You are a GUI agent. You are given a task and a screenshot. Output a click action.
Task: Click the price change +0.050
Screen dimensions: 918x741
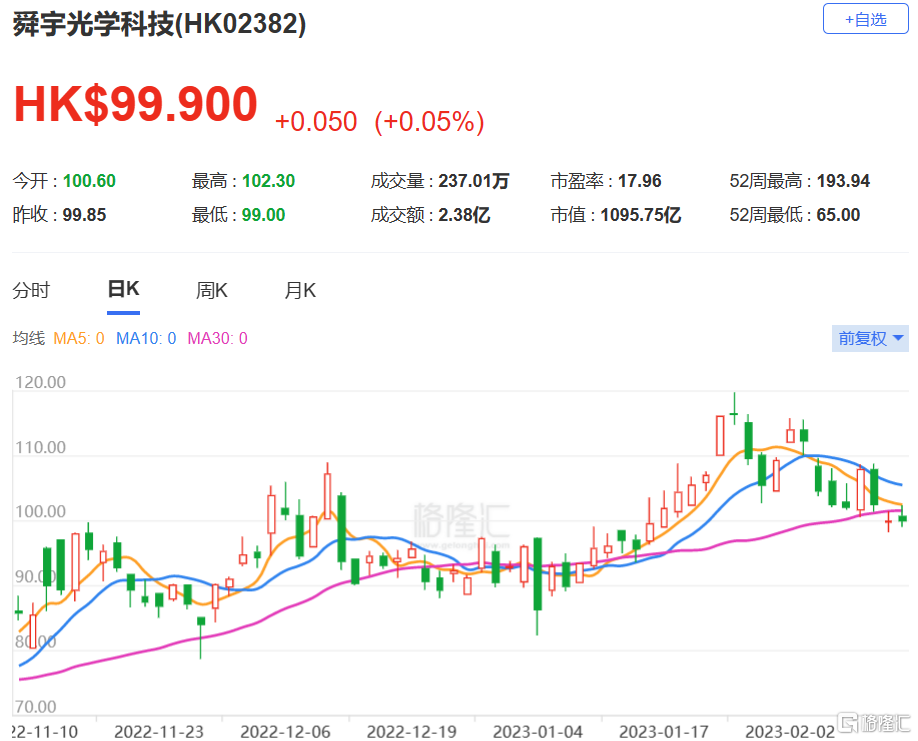point(316,121)
